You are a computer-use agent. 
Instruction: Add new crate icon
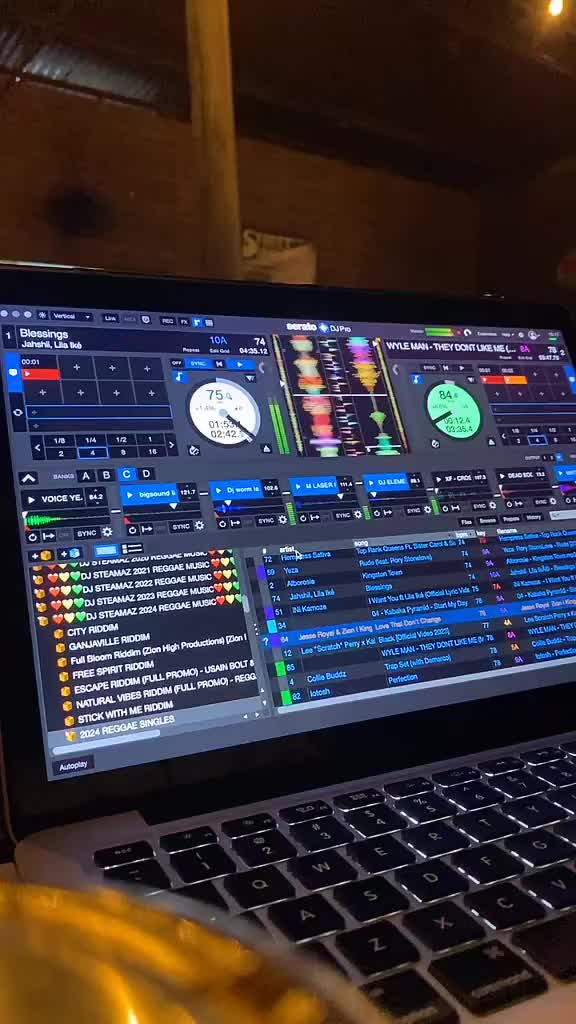(40, 556)
